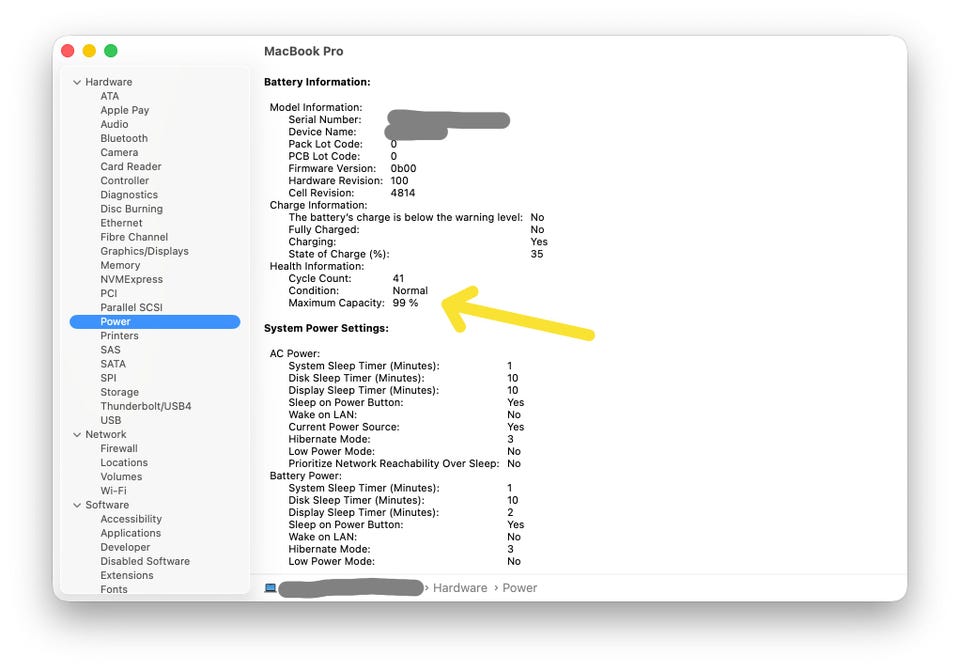Click Hardware in the bottom path bar

pyautogui.click(x=460, y=588)
